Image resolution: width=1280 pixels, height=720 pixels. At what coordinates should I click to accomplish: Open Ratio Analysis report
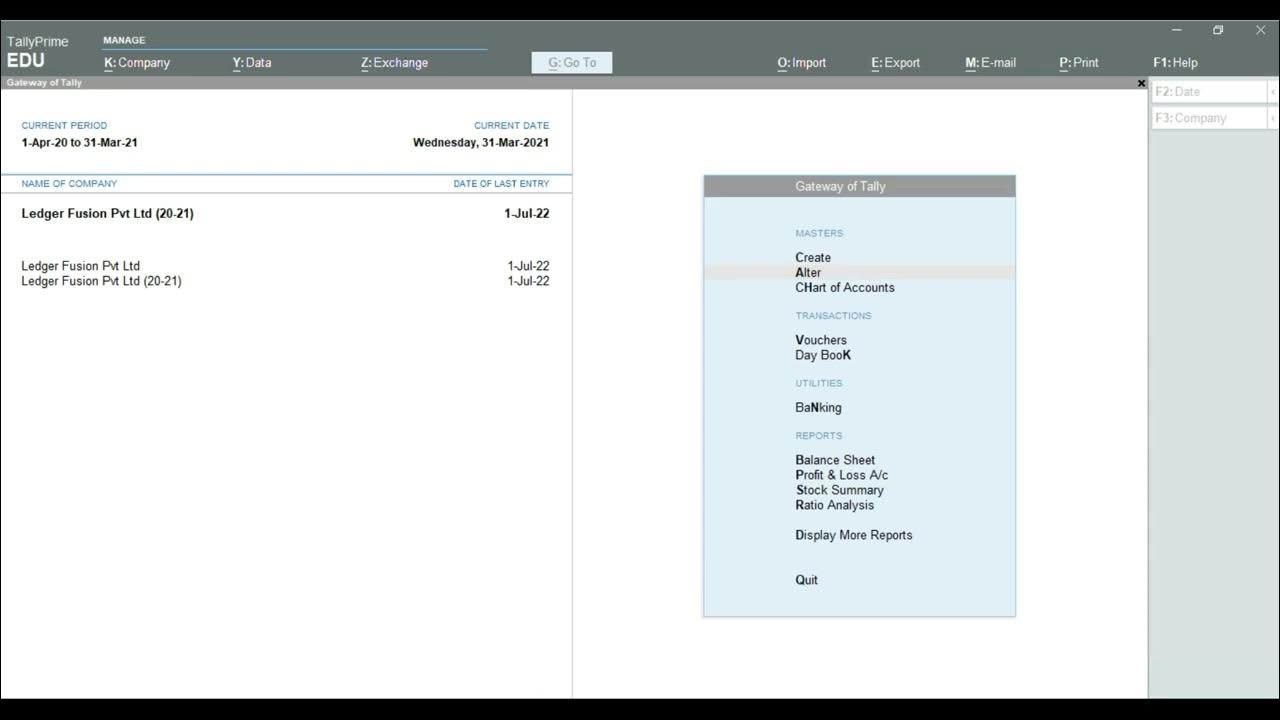coord(835,505)
